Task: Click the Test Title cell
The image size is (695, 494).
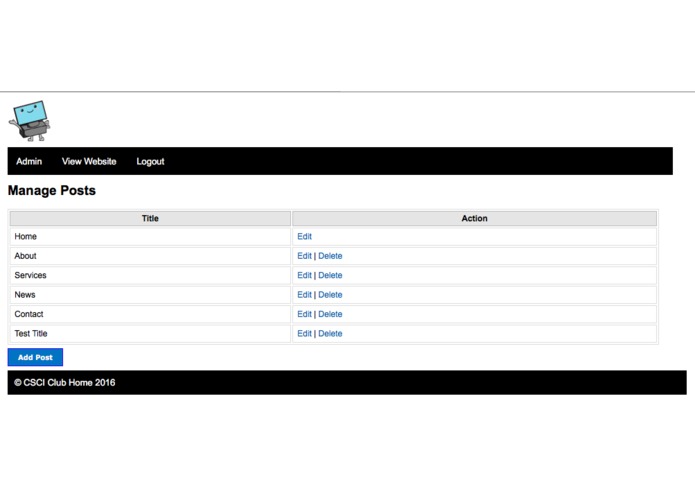Action: pos(150,334)
